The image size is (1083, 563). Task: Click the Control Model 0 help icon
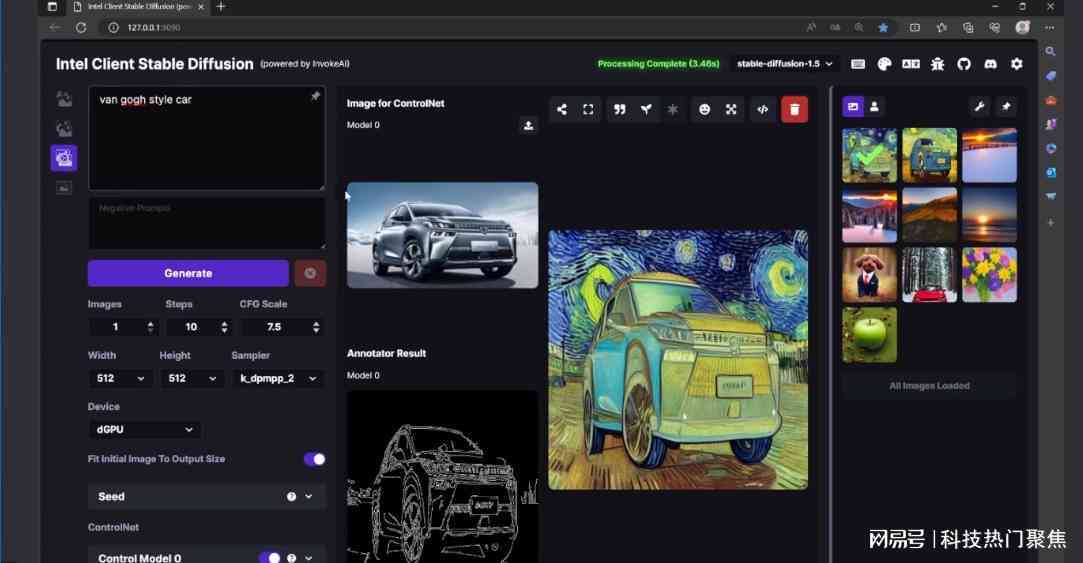[x=291, y=557]
